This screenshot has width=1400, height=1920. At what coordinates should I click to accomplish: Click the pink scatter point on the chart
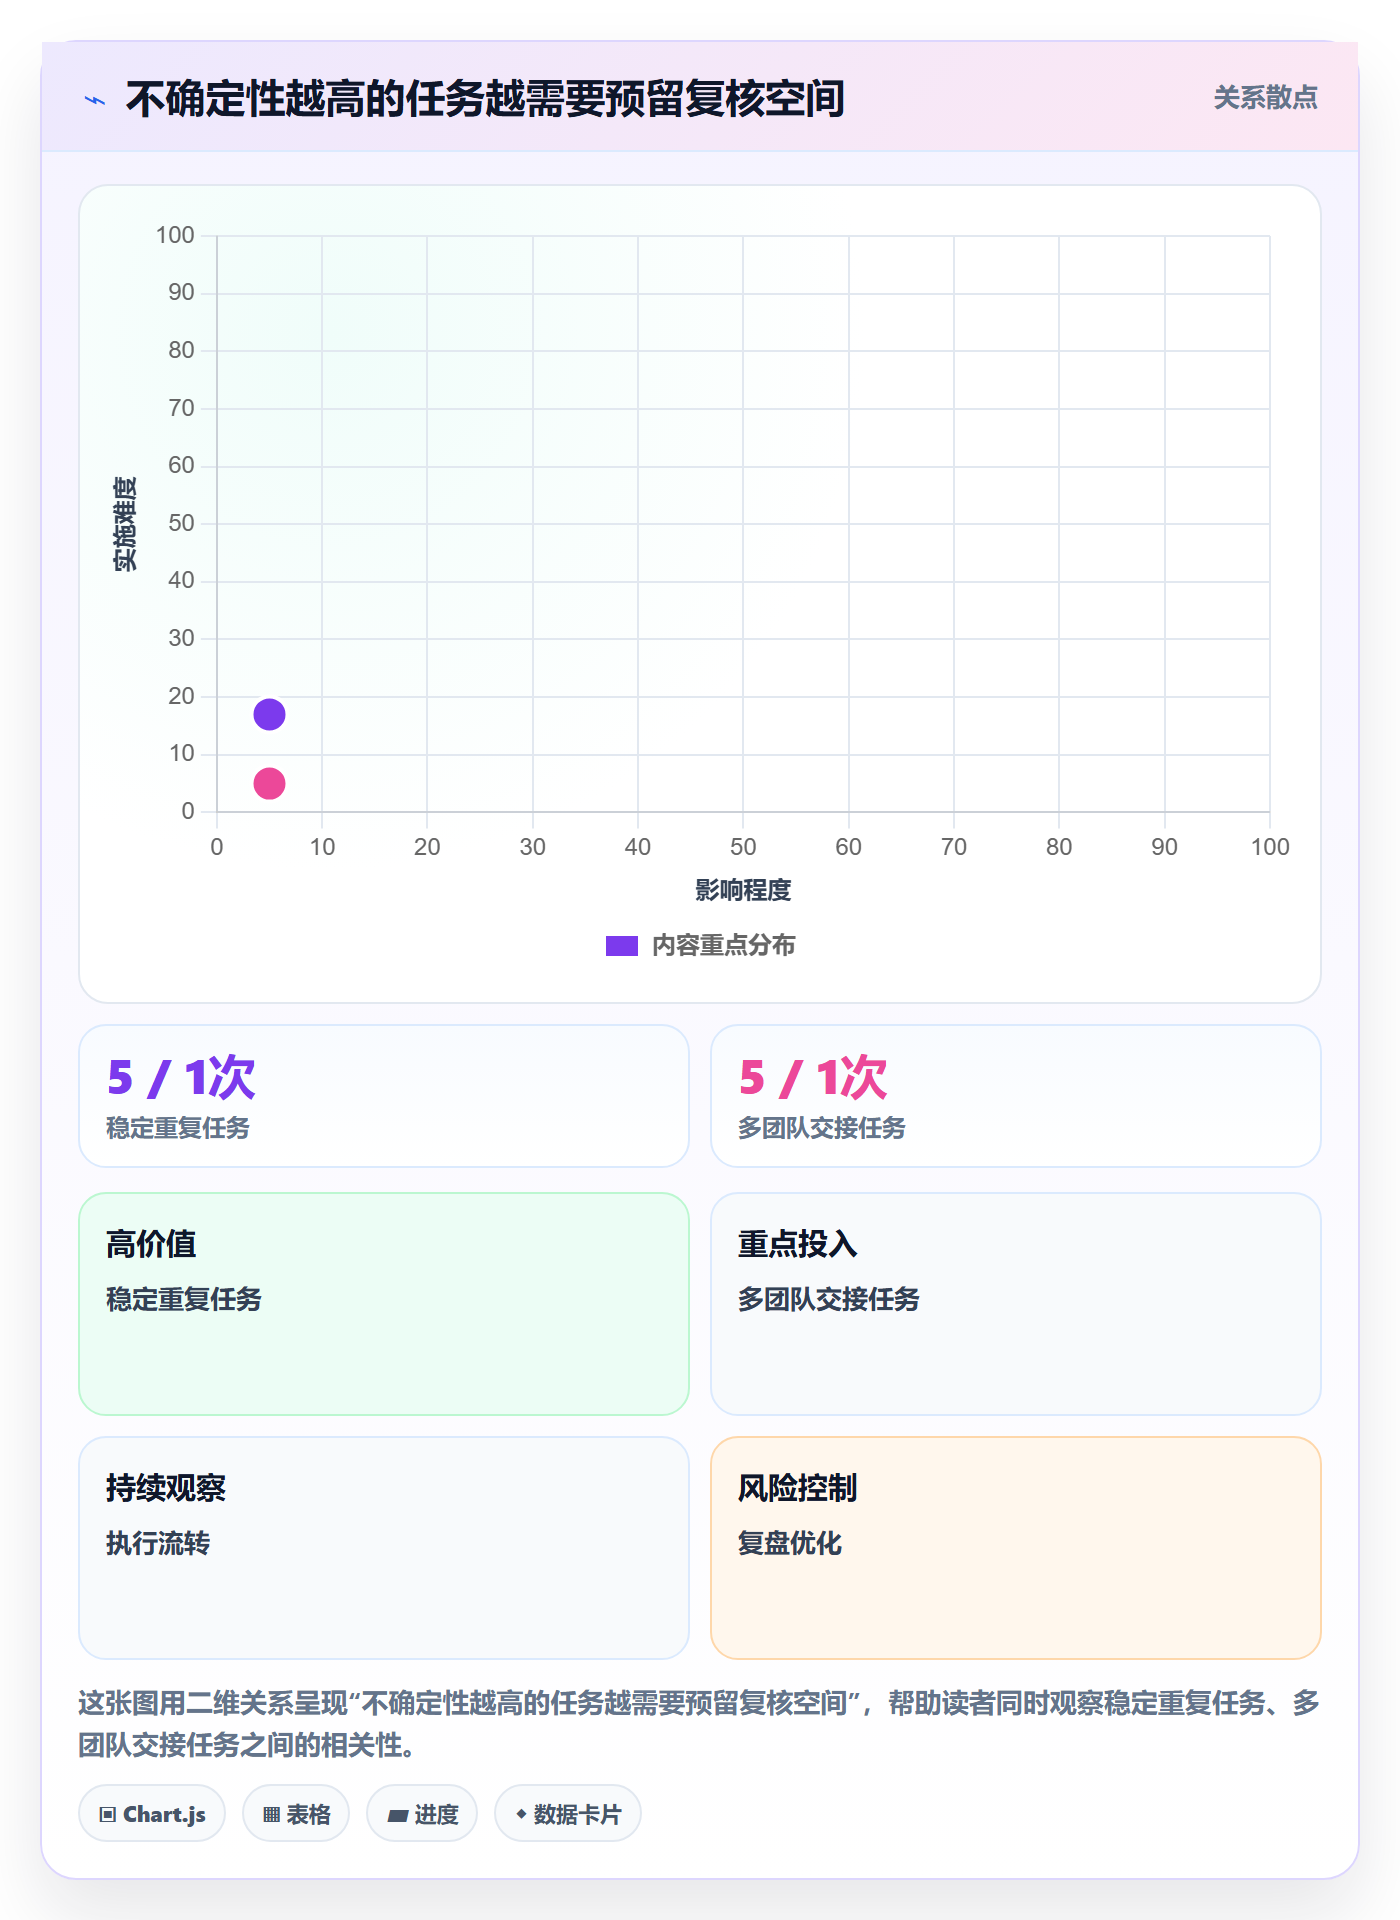pyautogui.click(x=269, y=783)
